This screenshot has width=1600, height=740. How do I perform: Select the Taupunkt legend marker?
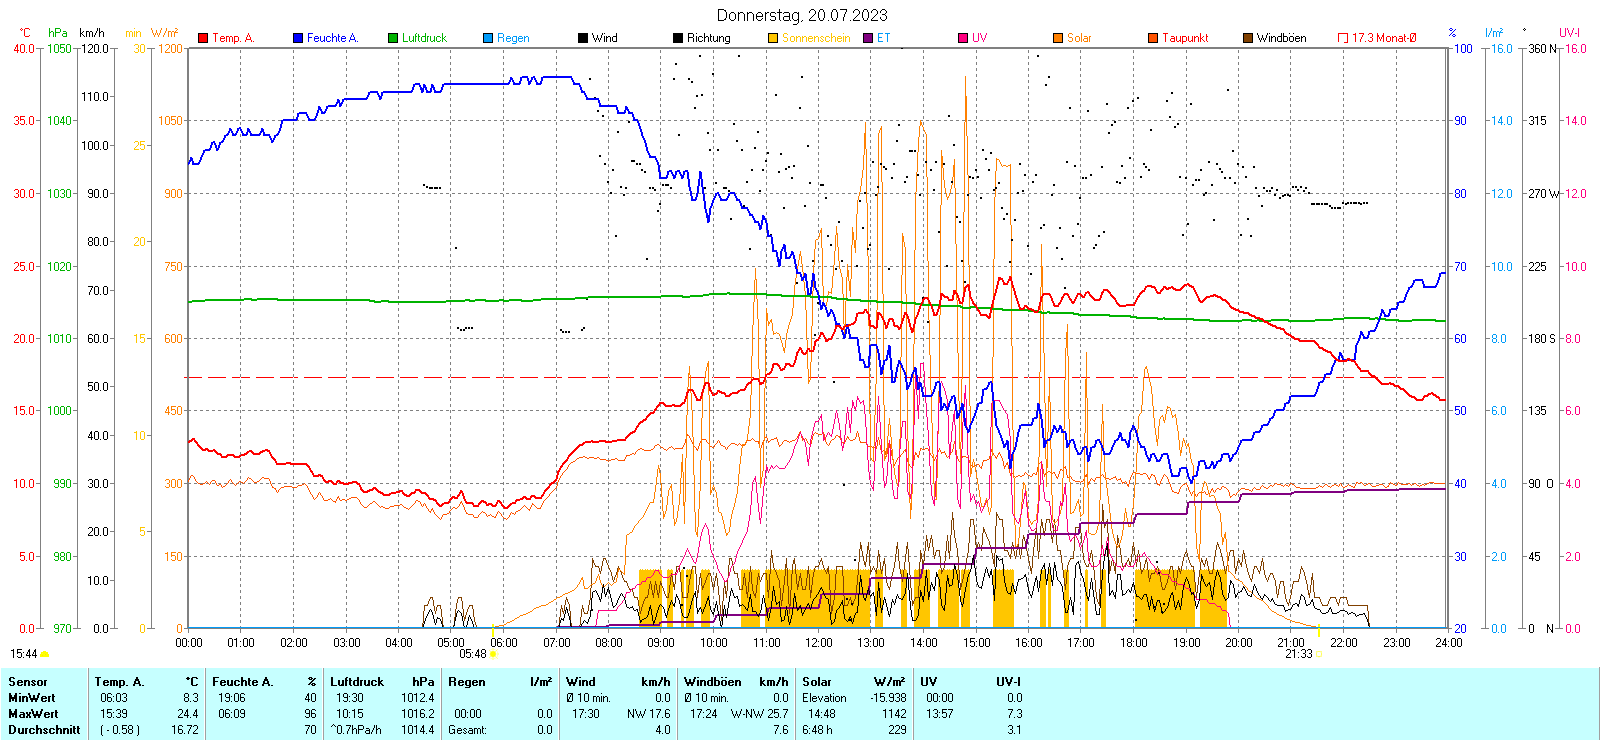[x=1153, y=38]
